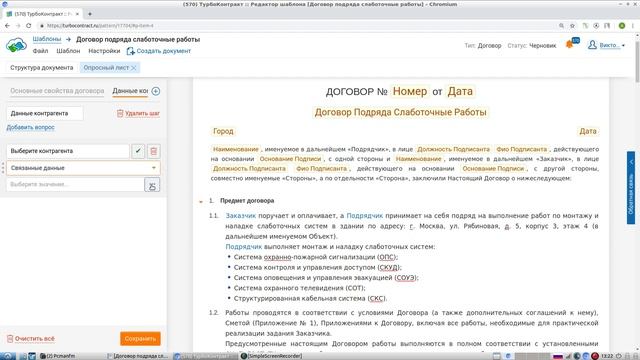Open the orange notifications bell
This screenshot has height=360, width=640.
[569, 44]
